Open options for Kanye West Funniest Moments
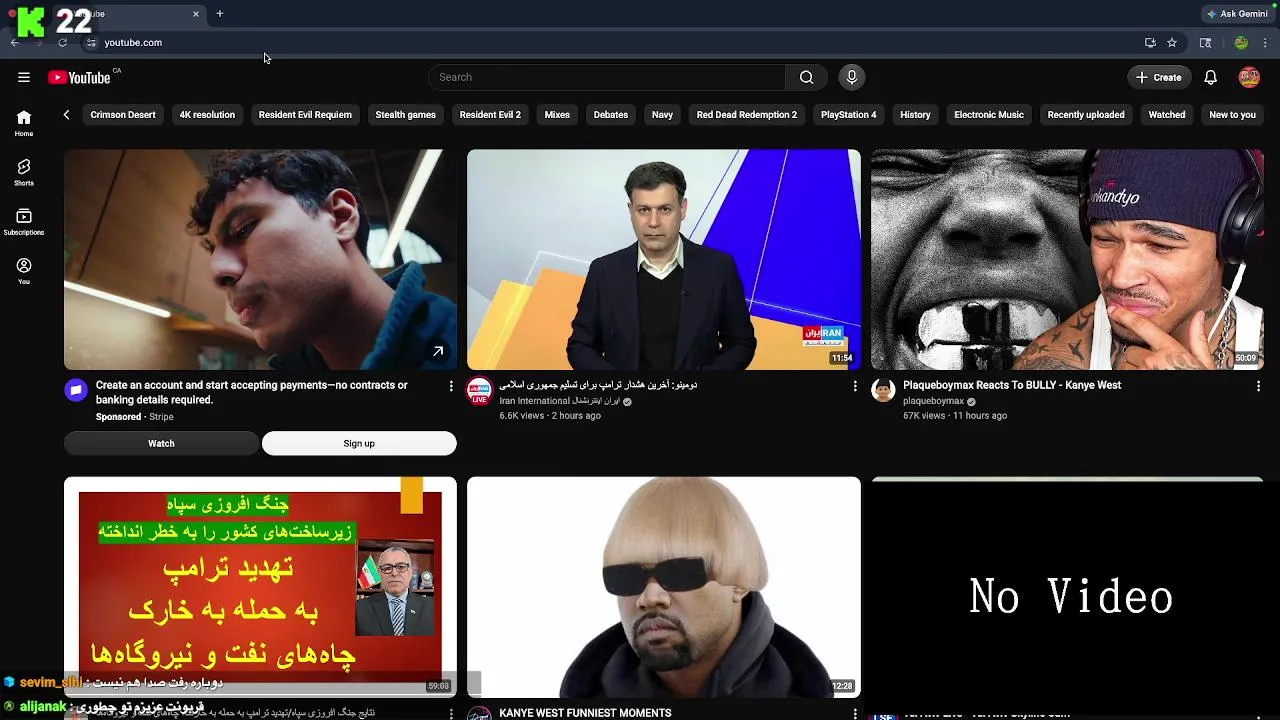The width and height of the screenshot is (1280, 720). 855,713
